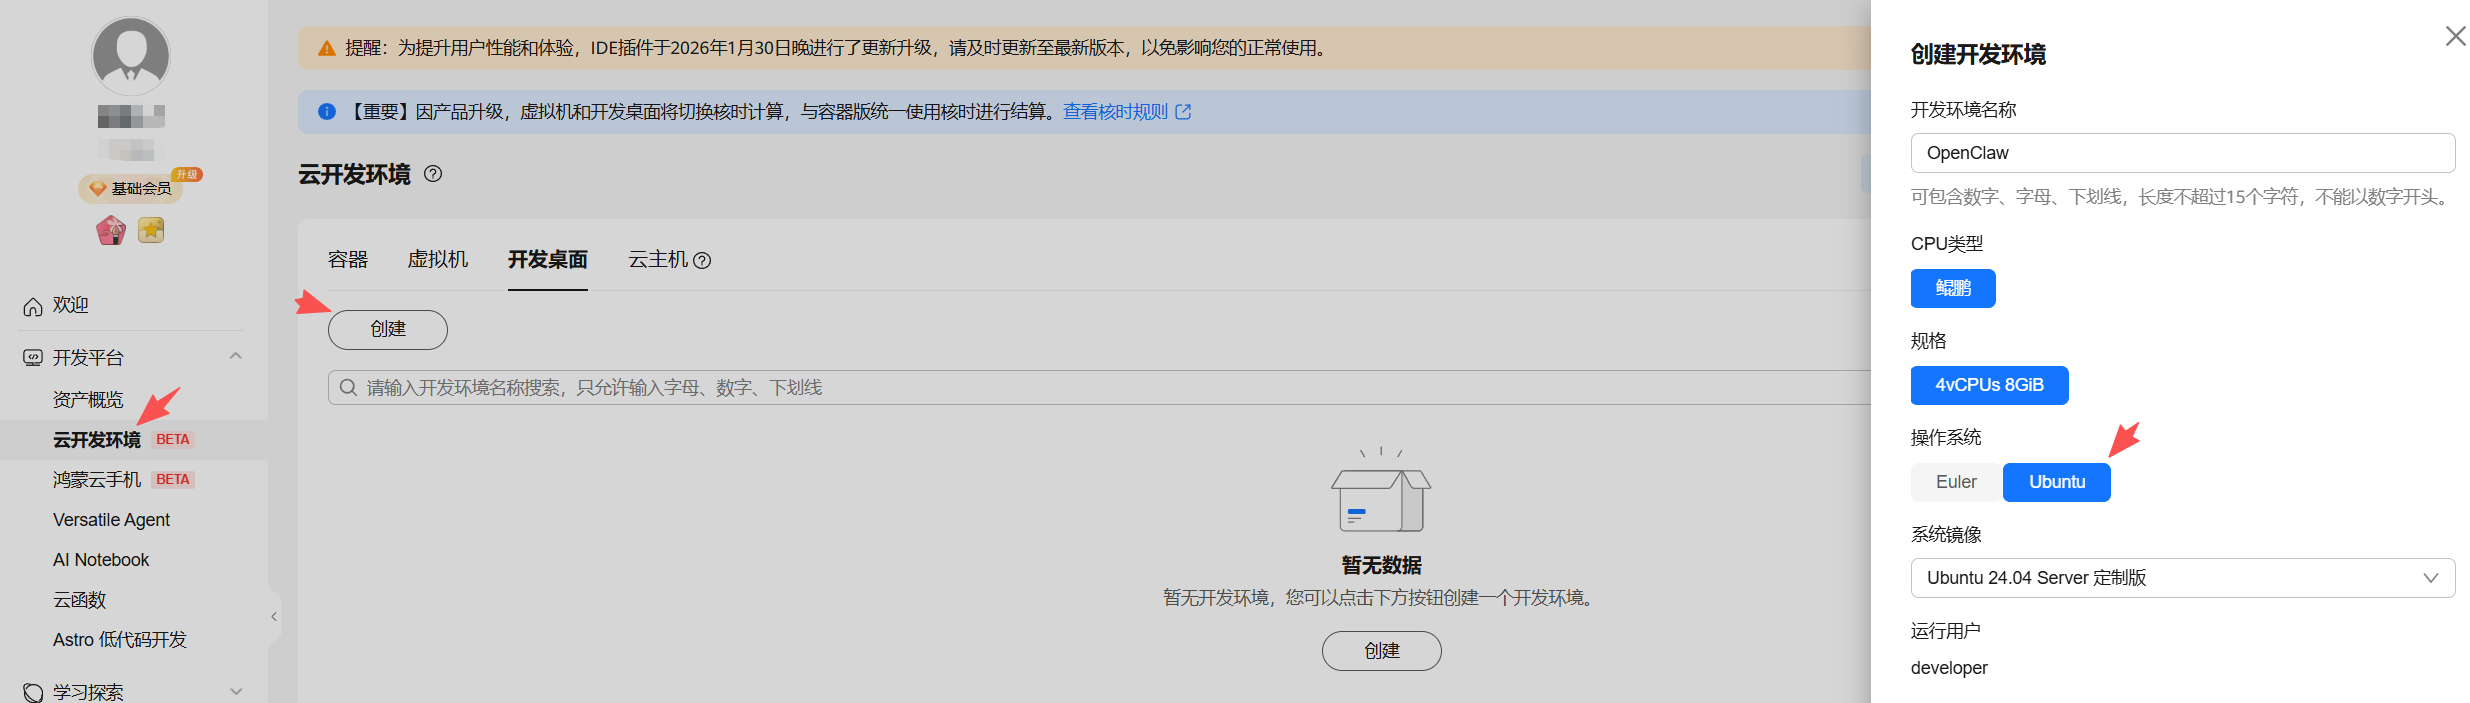Viewport: 2470px width, 703px height.
Task: Click the 创建 button below the tabs
Action: coord(388,330)
